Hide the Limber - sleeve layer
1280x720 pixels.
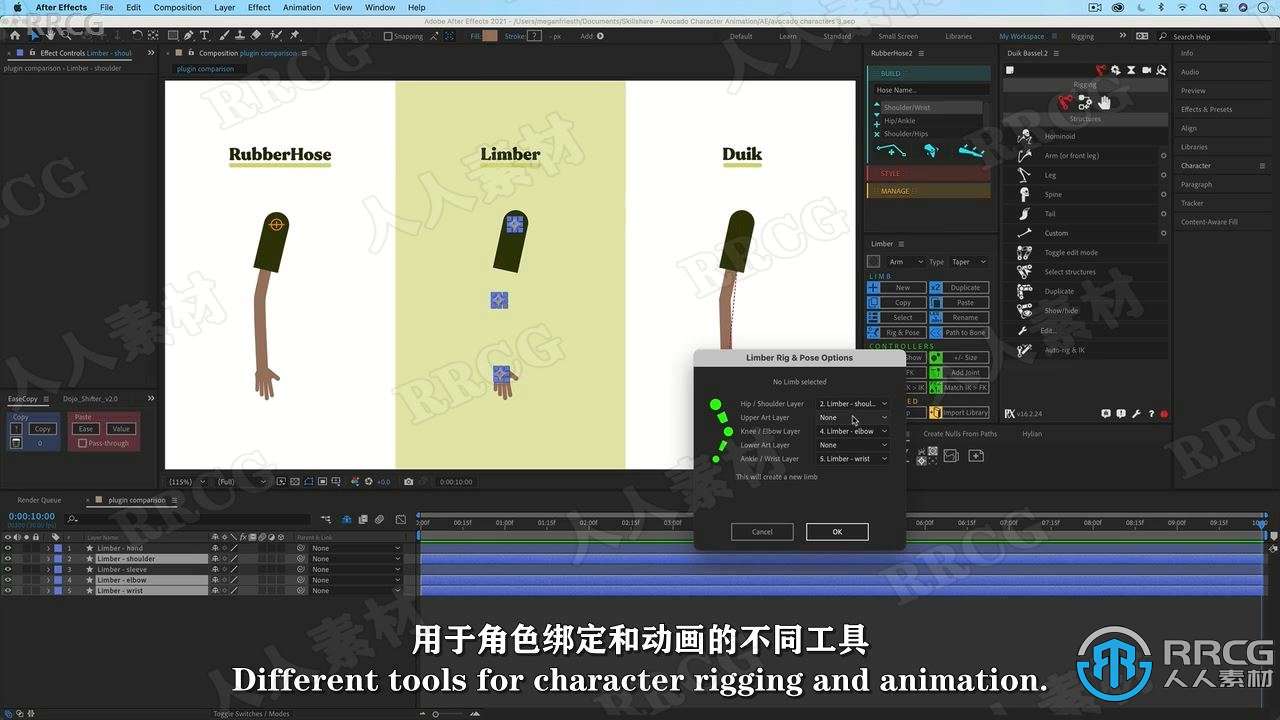click(x=8, y=569)
